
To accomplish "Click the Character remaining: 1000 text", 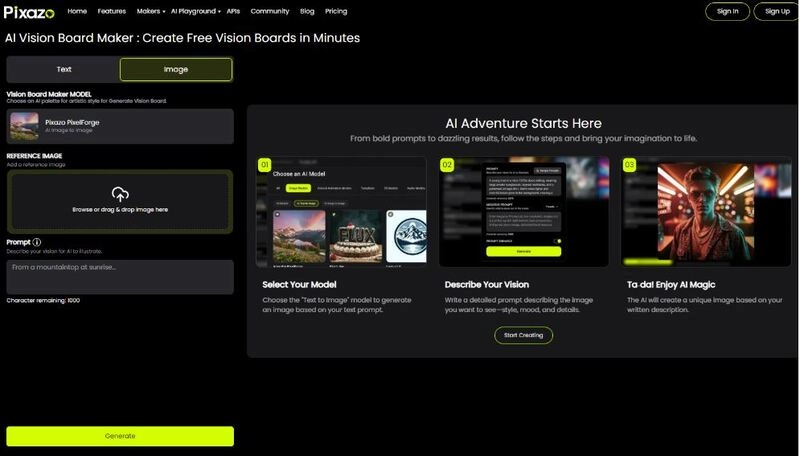I will point(43,300).
